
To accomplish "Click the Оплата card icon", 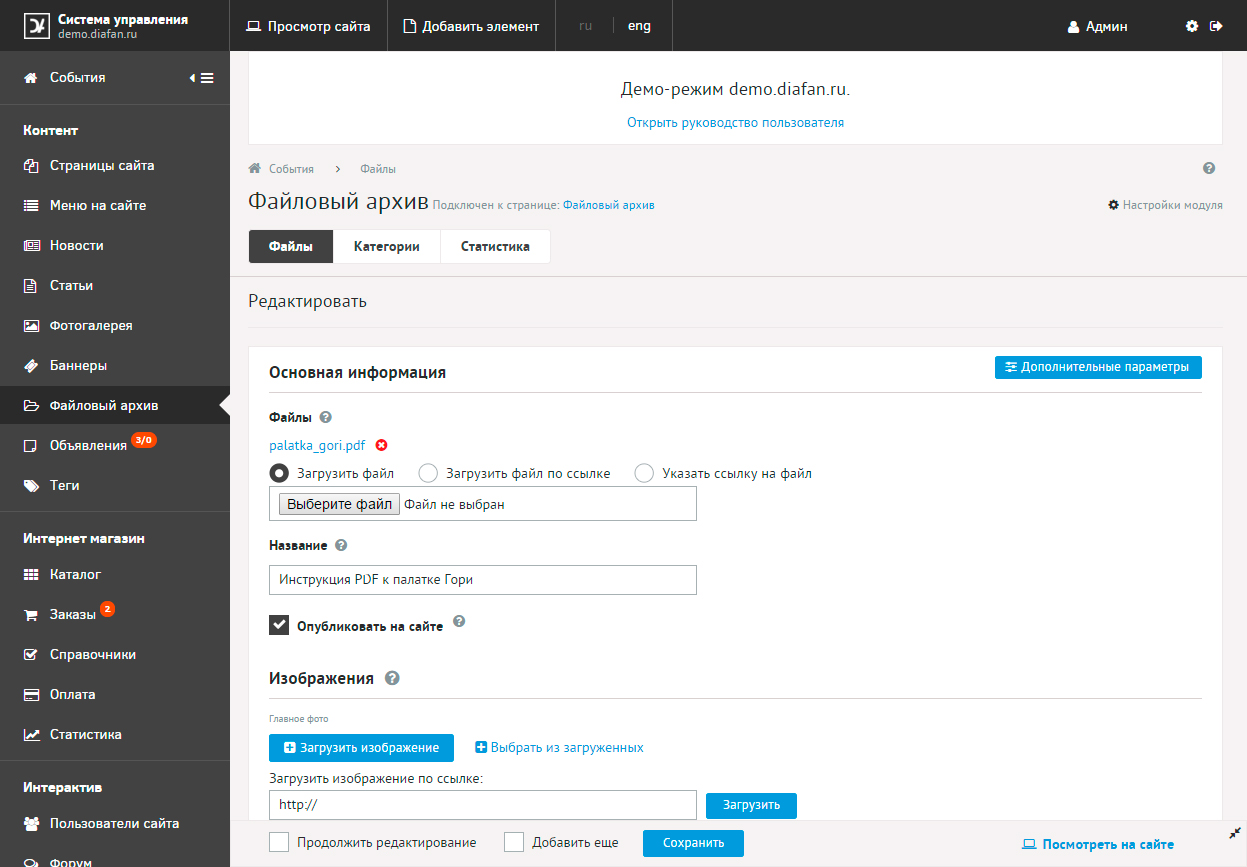I will pos(31,695).
